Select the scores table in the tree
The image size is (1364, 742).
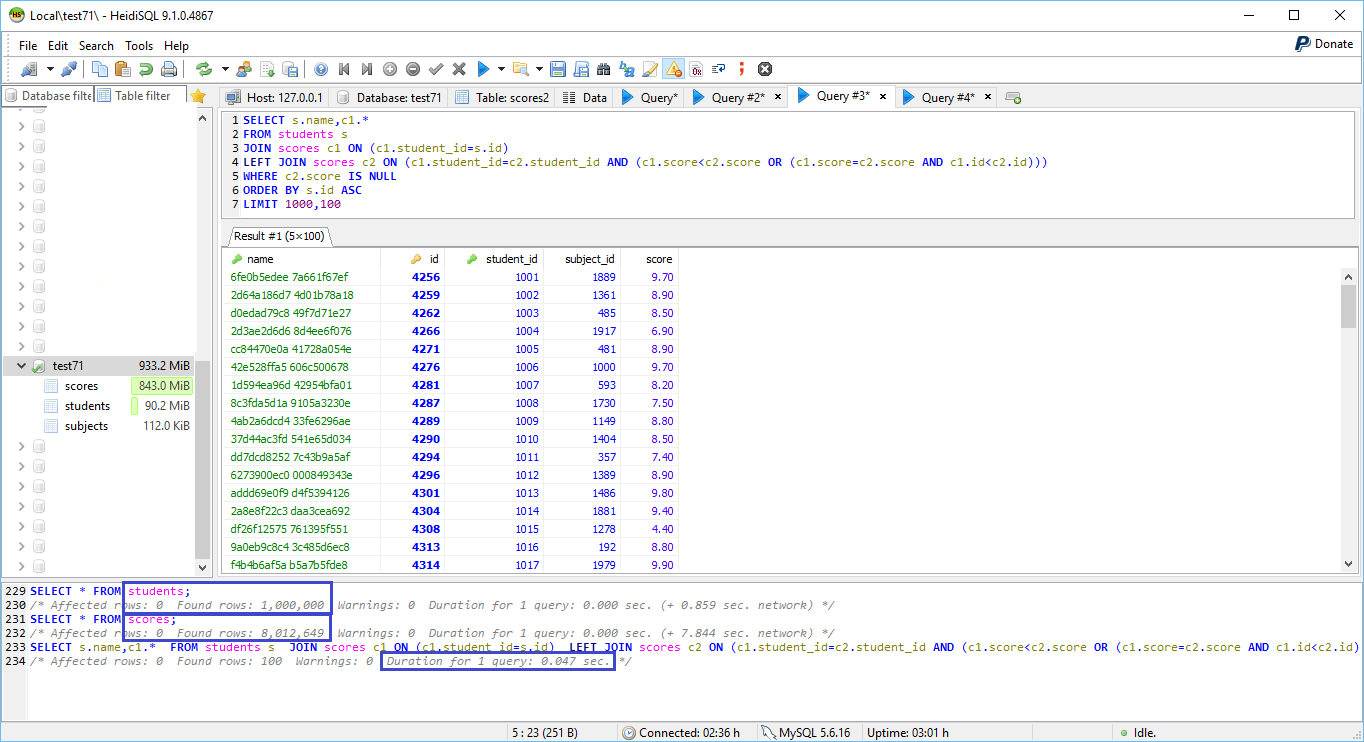point(81,386)
